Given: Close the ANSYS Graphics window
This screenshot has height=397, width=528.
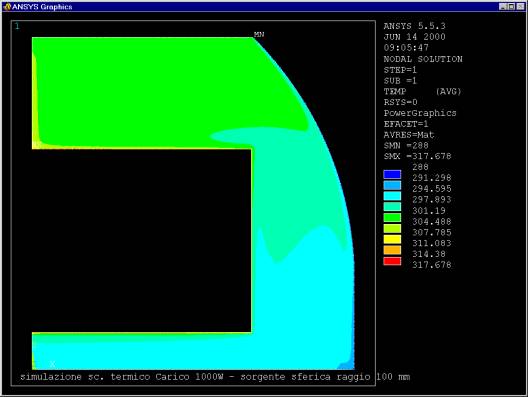Looking at the screenshot, I should (521, 6).
